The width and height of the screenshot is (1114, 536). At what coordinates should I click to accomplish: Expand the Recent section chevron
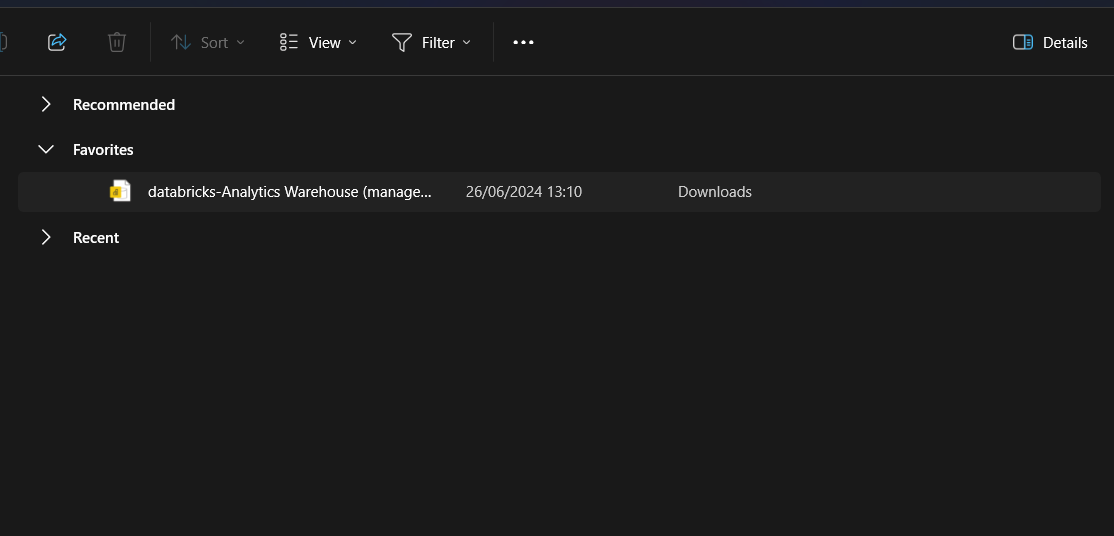click(46, 237)
